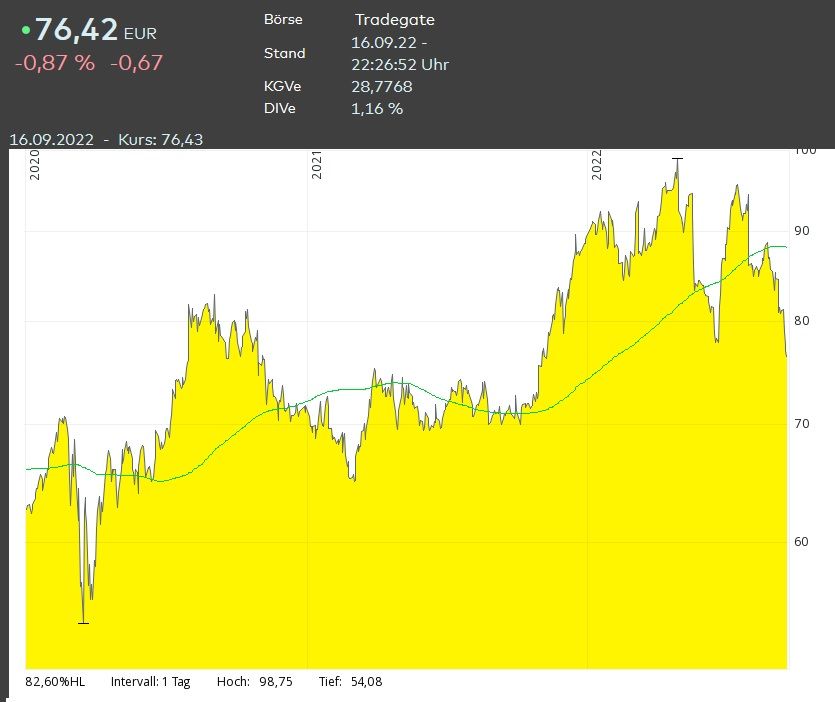This screenshot has height=702, width=835.
Task: Click the Tief: 54,08 value
Action: tap(350, 682)
